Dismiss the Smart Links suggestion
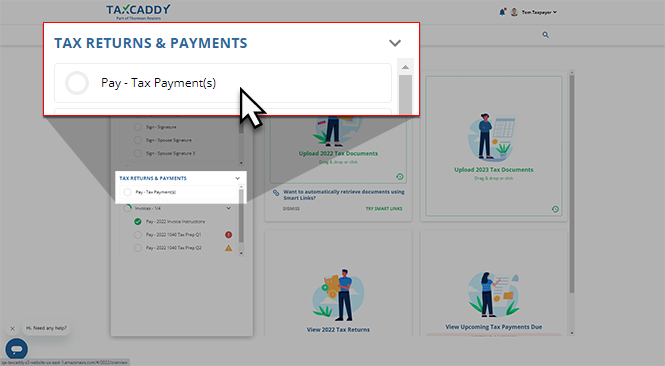Image resolution: width=665 pixels, height=366 pixels. [291, 209]
